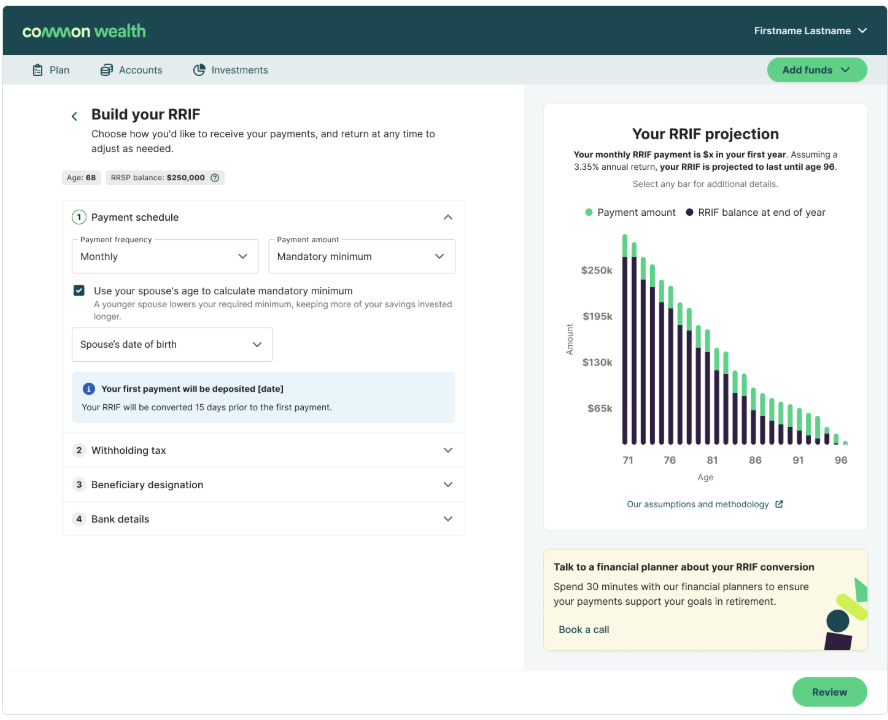The height and width of the screenshot is (720, 888).
Task: Select the first chart bar at age 71
Action: [x=625, y=339]
